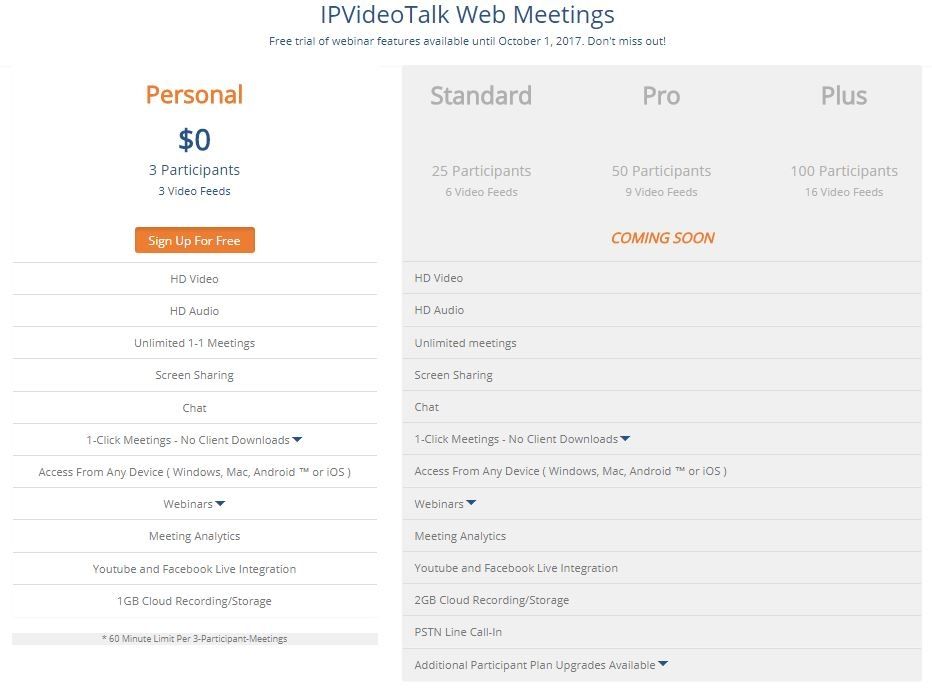Screen dimensions: 932x697
Task: Select the Plus plan heading
Action: click(x=843, y=95)
